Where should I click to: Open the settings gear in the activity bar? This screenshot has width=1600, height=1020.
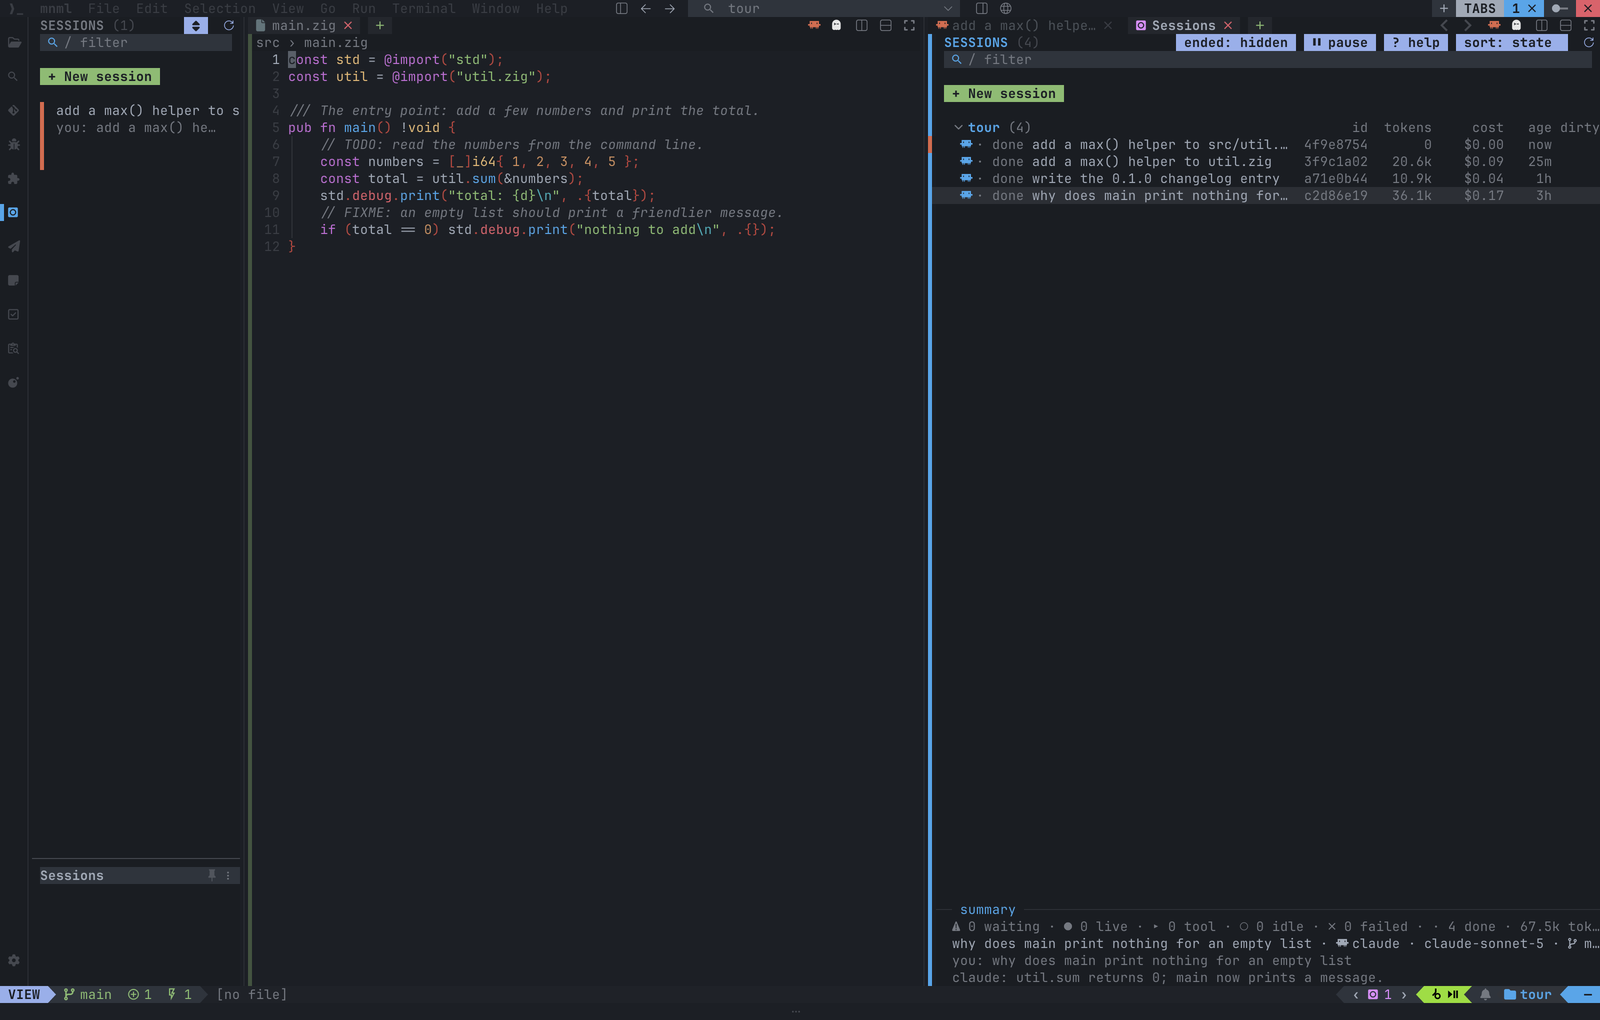pos(14,961)
